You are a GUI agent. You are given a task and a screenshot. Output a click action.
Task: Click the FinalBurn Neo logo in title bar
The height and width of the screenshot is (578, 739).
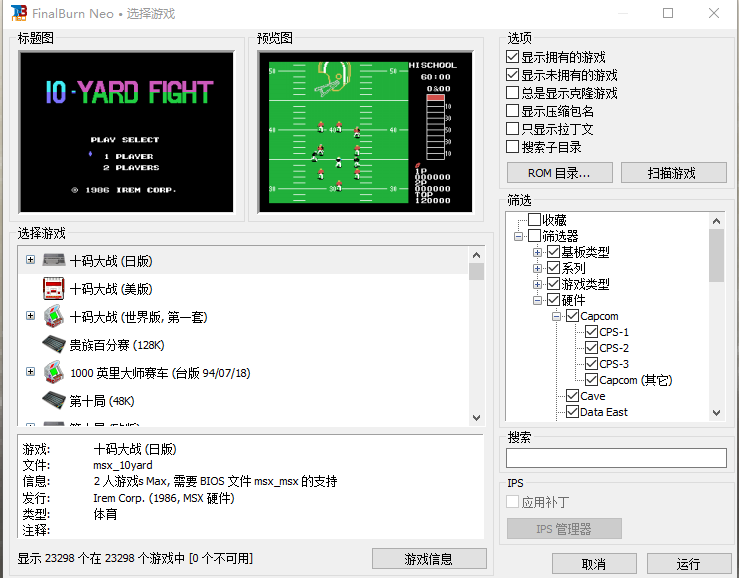pos(19,13)
